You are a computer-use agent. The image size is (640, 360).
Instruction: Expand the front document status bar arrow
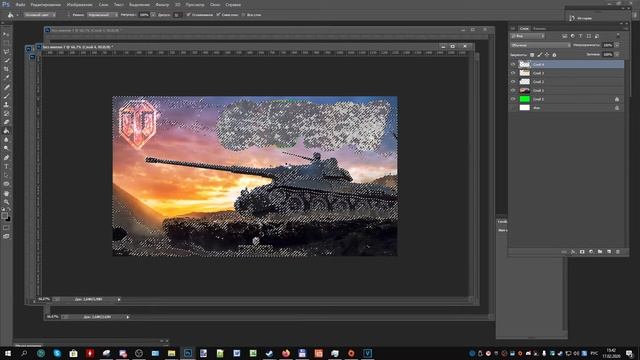pos(119,300)
